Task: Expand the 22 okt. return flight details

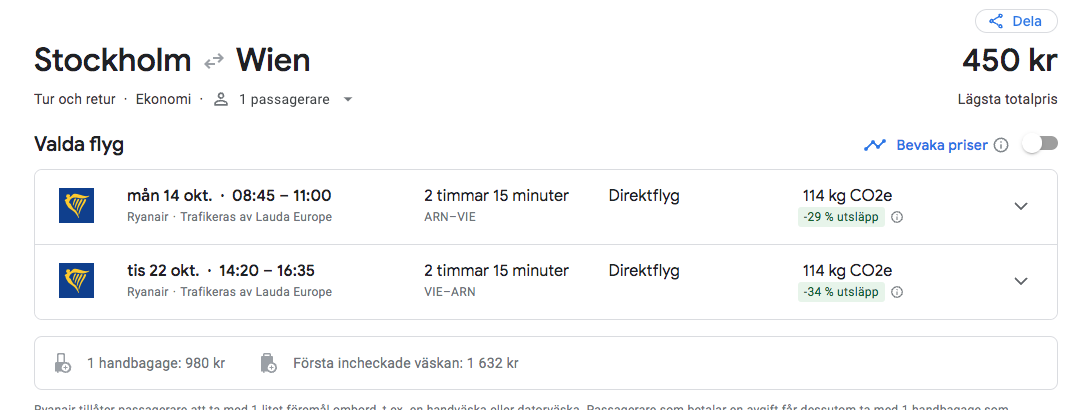Action: [x=1020, y=281]
